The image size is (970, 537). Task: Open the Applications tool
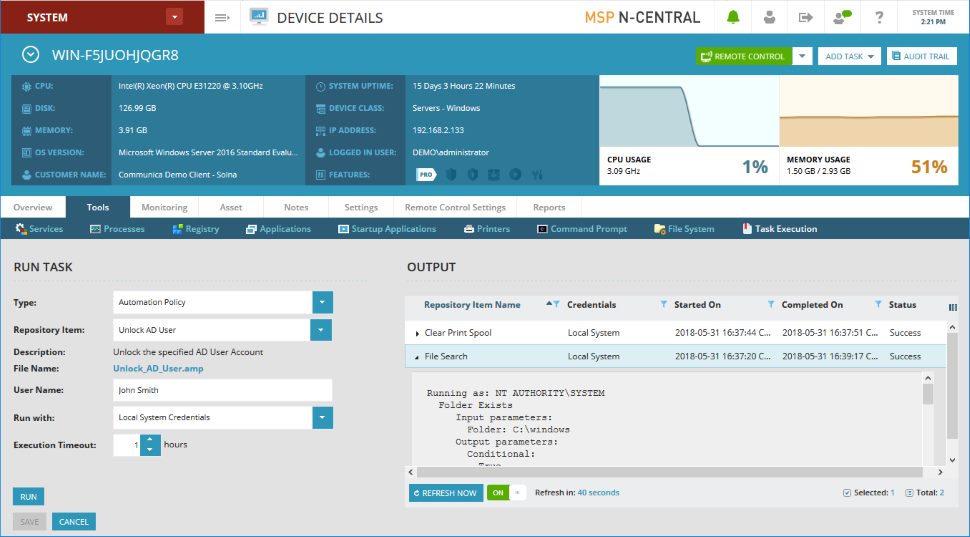point(278,229)
